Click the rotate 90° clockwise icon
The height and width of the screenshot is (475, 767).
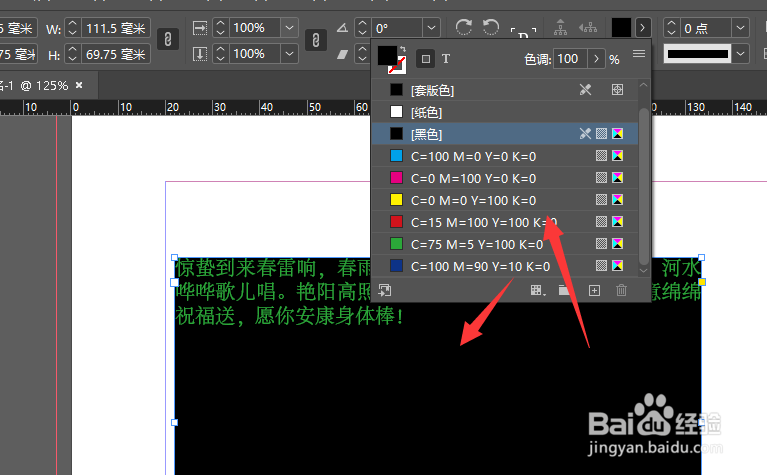[x=464, y=27]
